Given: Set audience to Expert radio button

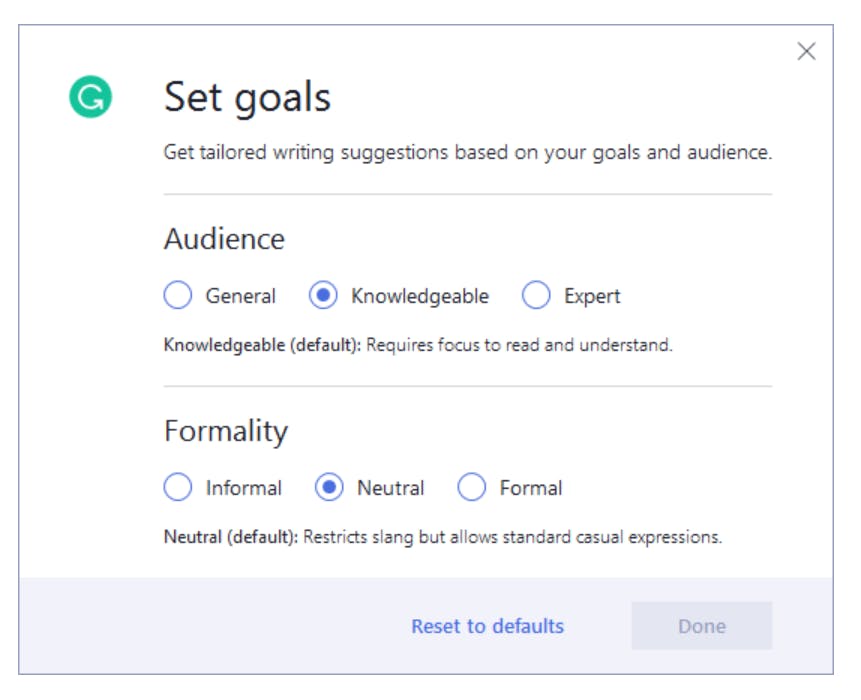Looking at the screenshot, I should point(536,296).
